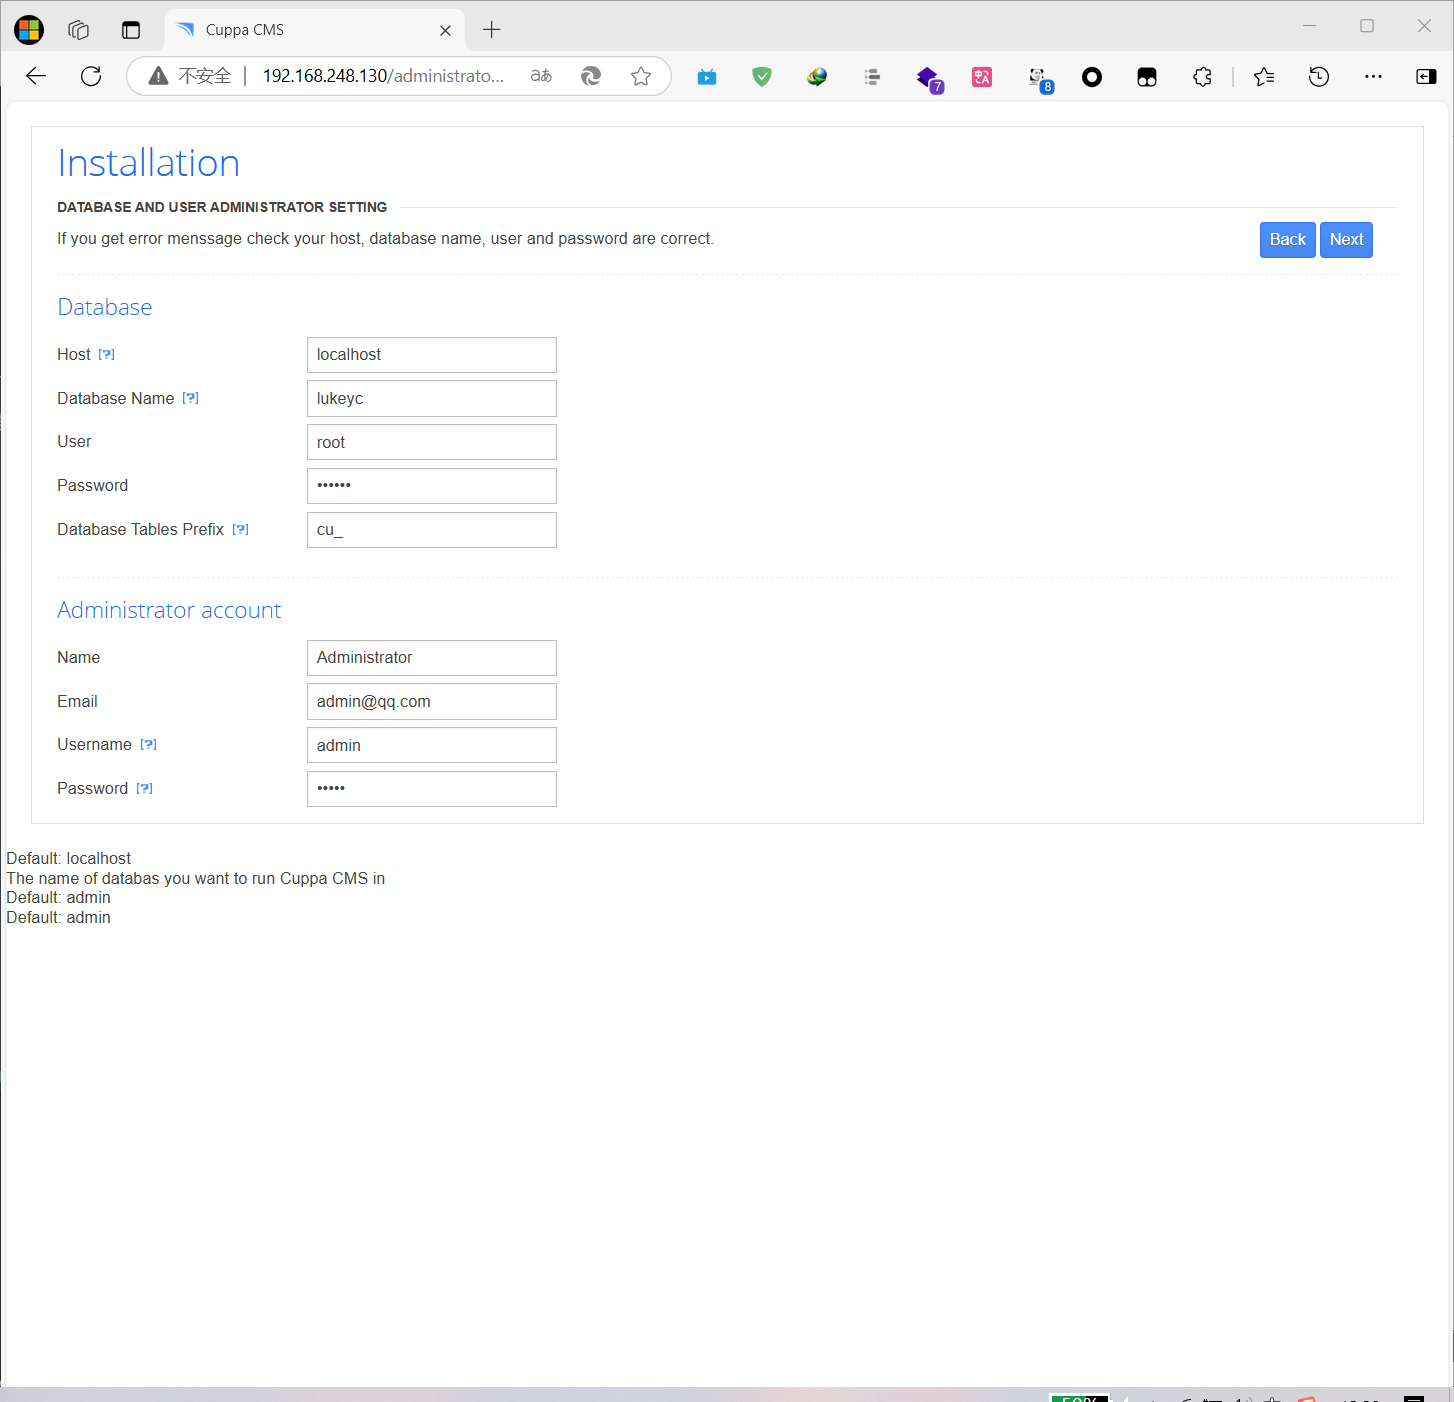Go back with browser back arrow

point(36,76)
